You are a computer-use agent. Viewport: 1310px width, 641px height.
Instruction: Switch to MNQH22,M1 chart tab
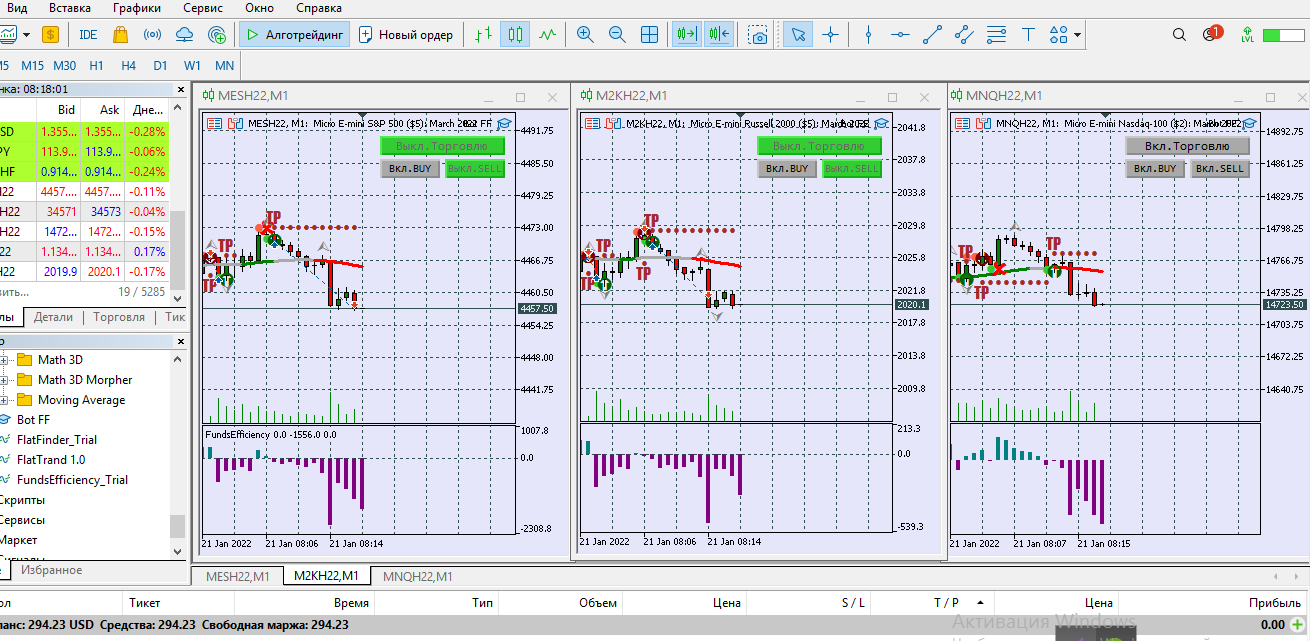pyautogui.click(x=417, y=576)
